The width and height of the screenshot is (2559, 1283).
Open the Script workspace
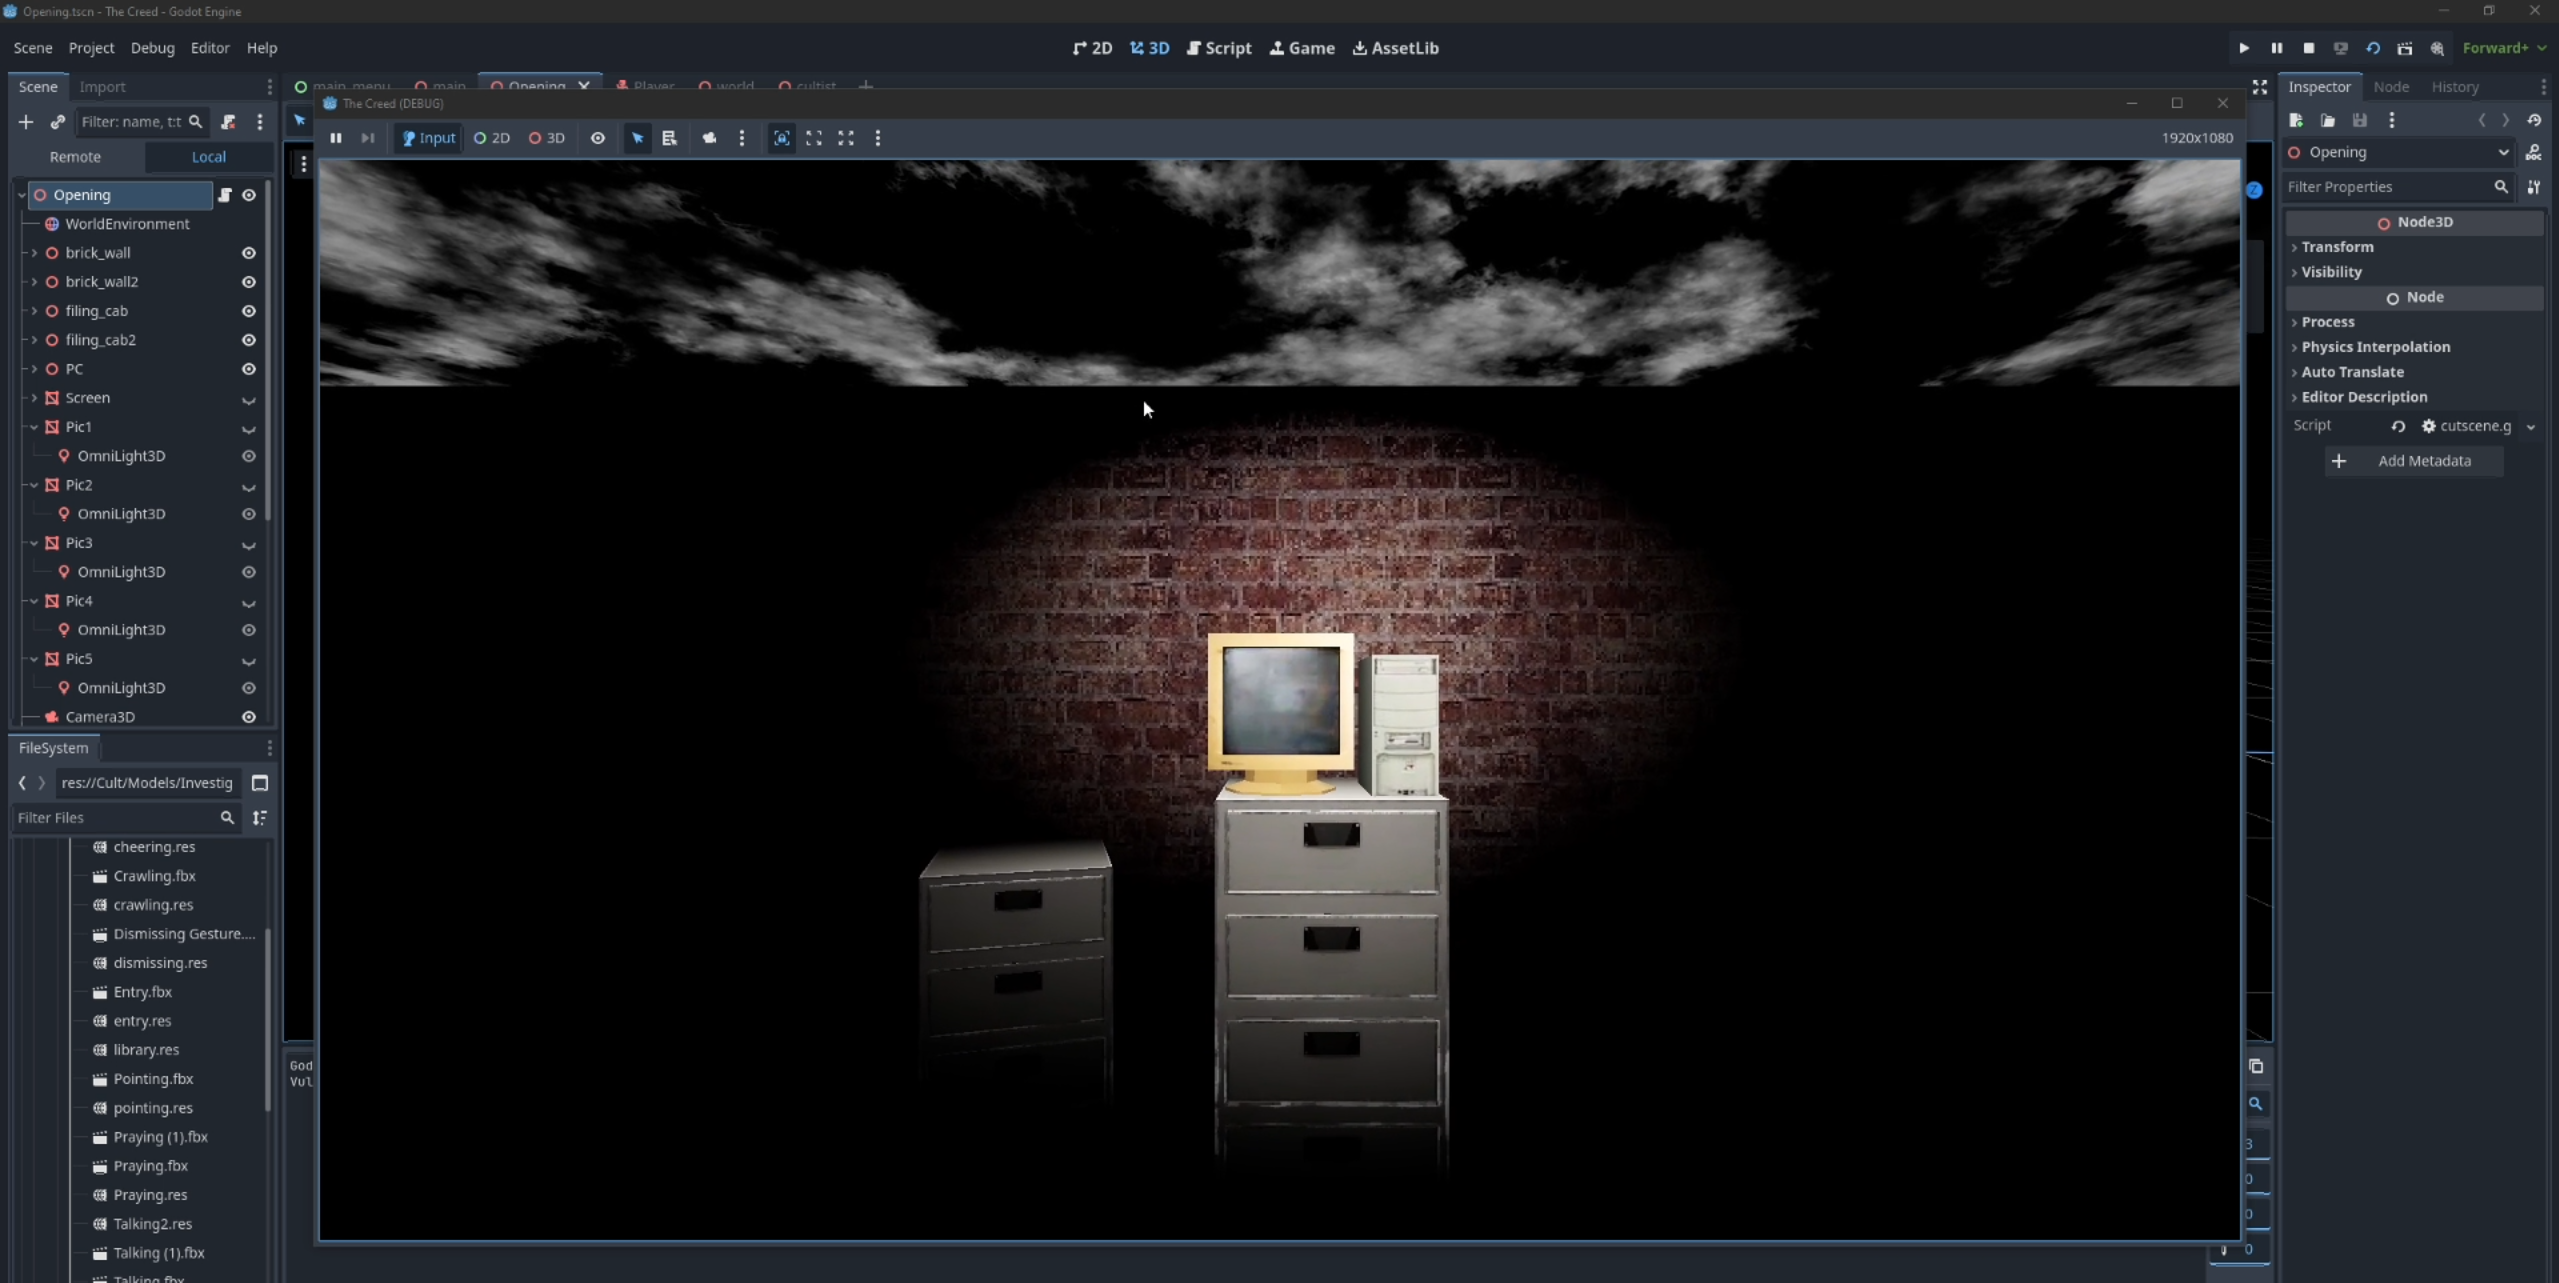click(1219, 48)
